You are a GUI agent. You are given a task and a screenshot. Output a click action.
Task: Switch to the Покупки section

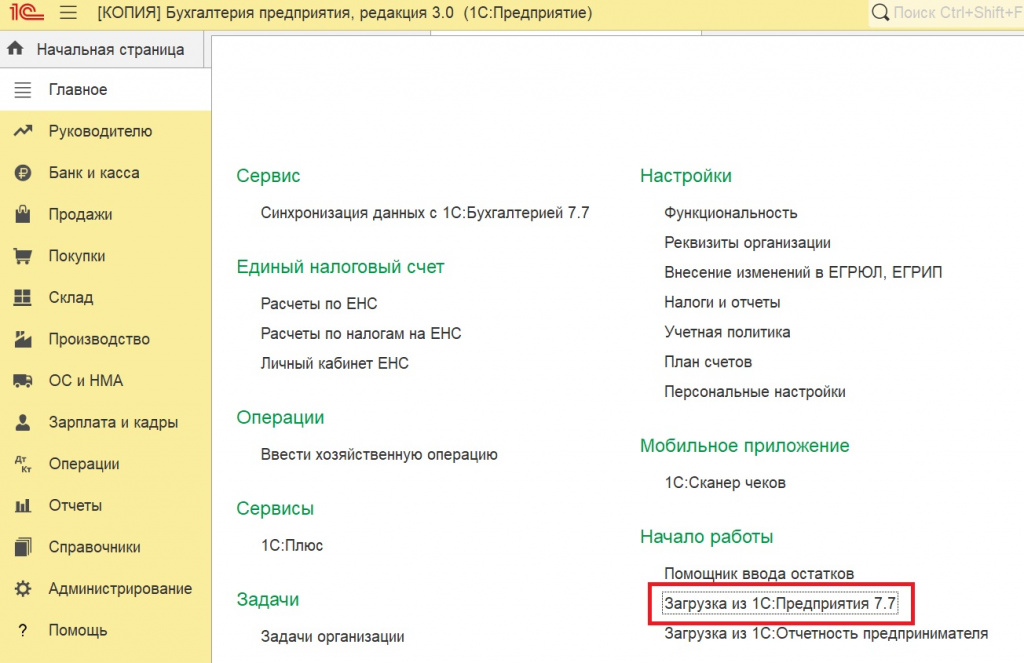click(105, 256)
